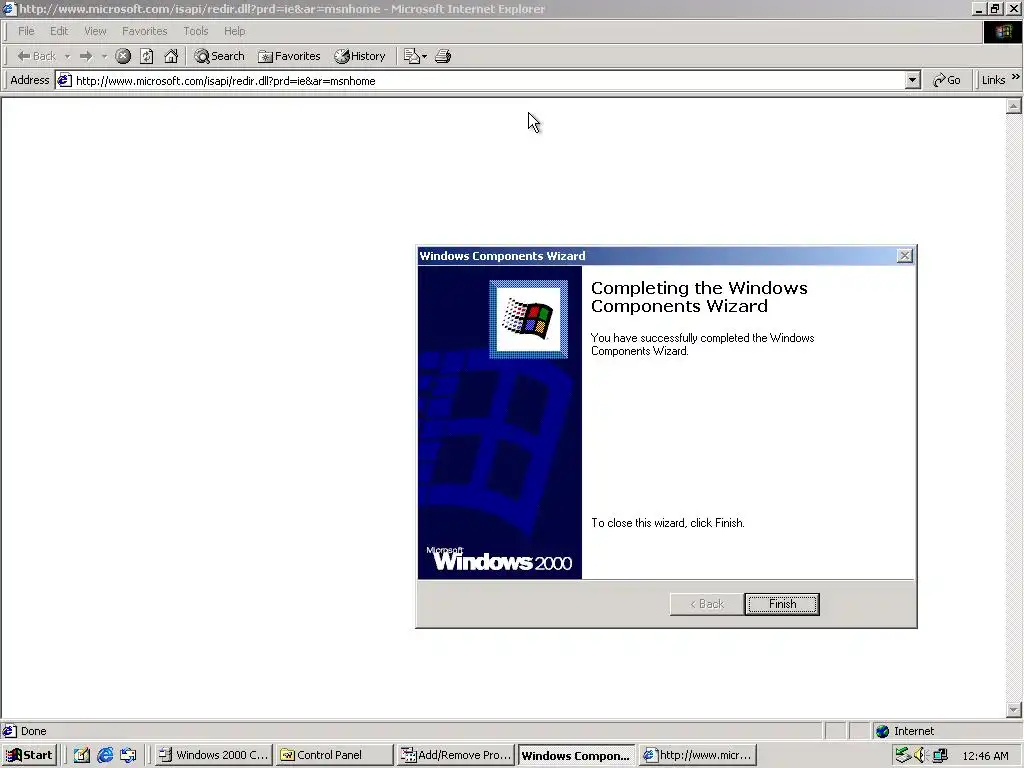Switch to Windows 2000 C... taskbar button
1024x768 pixels.
(x=214, y=755)
